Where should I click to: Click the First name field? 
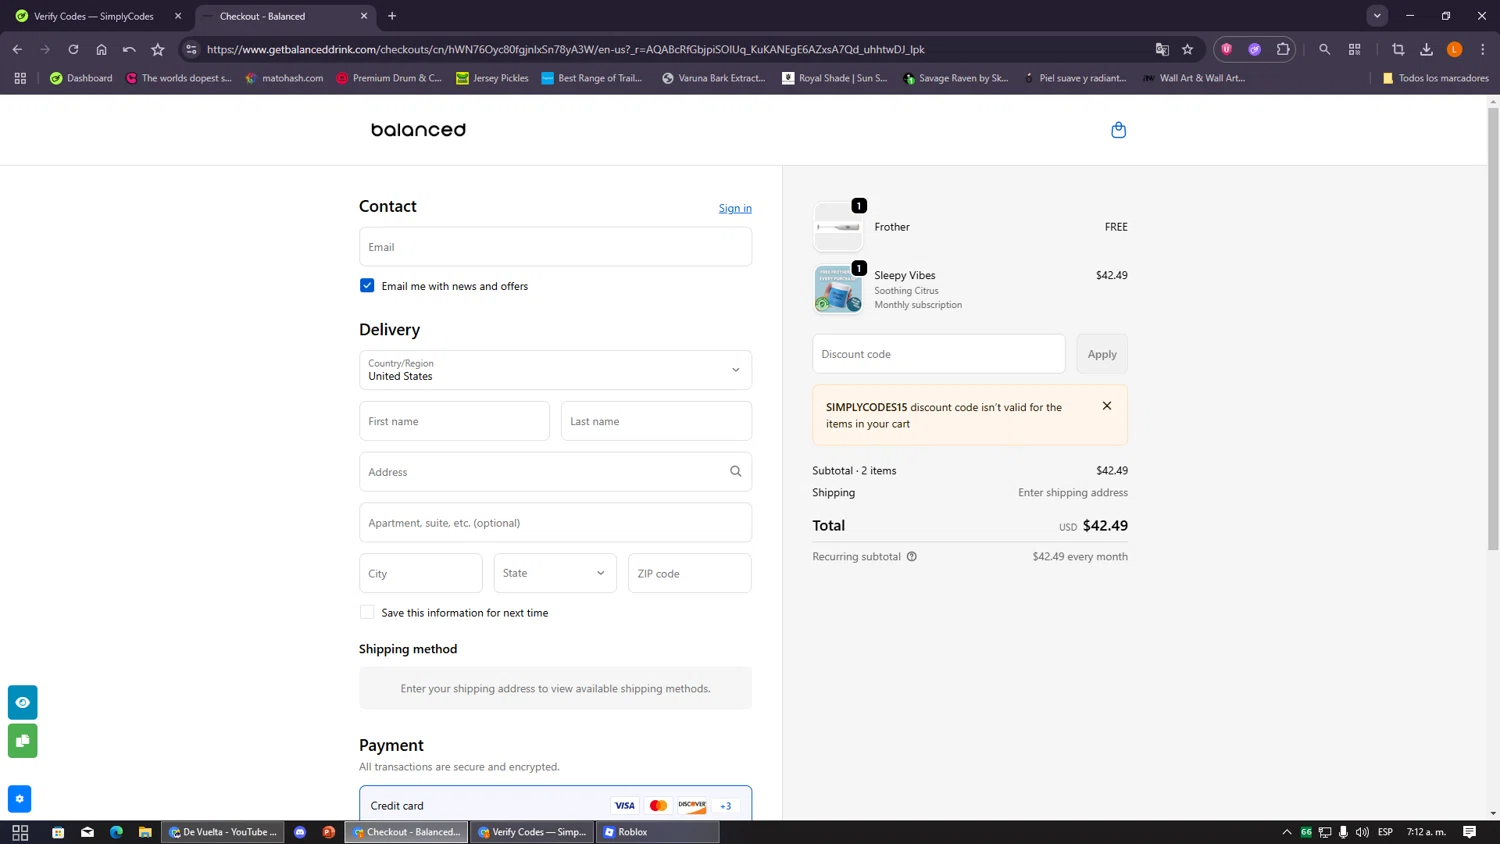click(454, 421)
